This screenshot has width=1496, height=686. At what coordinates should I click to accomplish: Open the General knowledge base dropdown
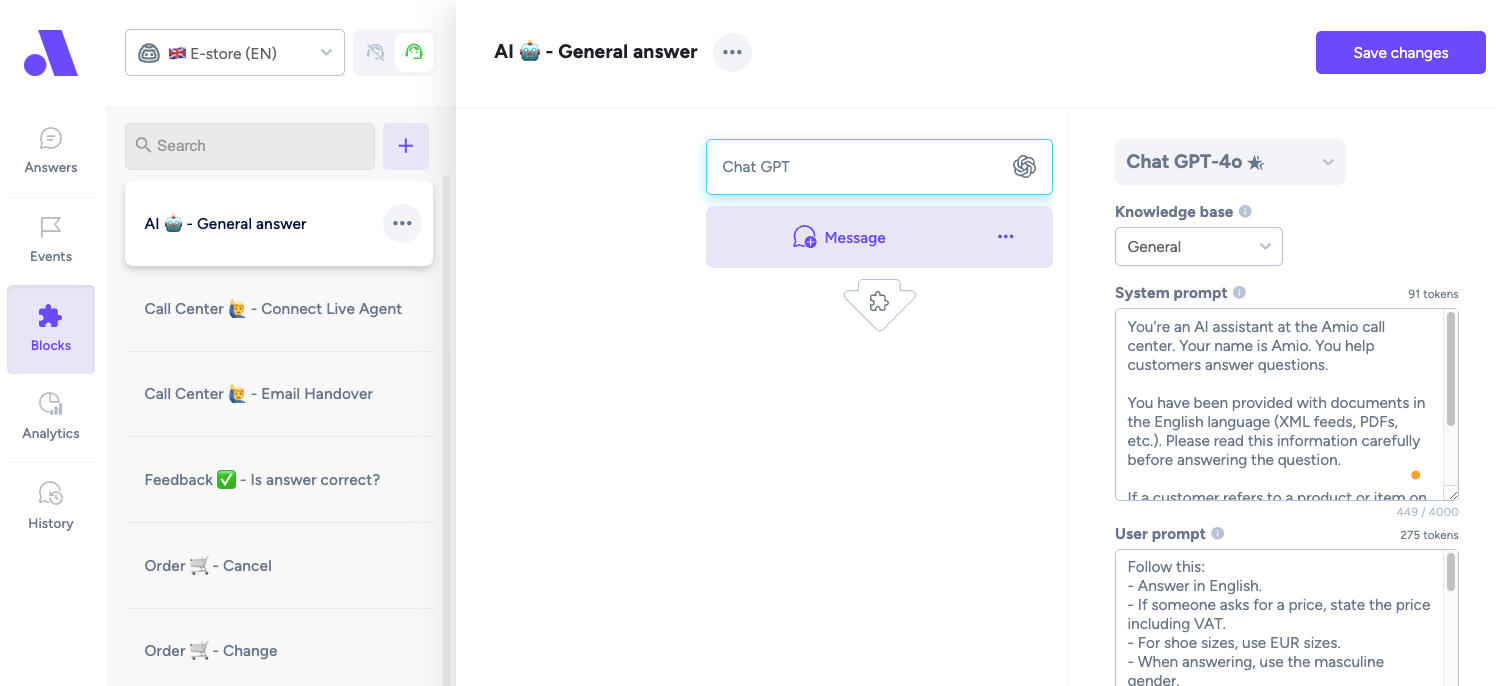coord(1198,247)
